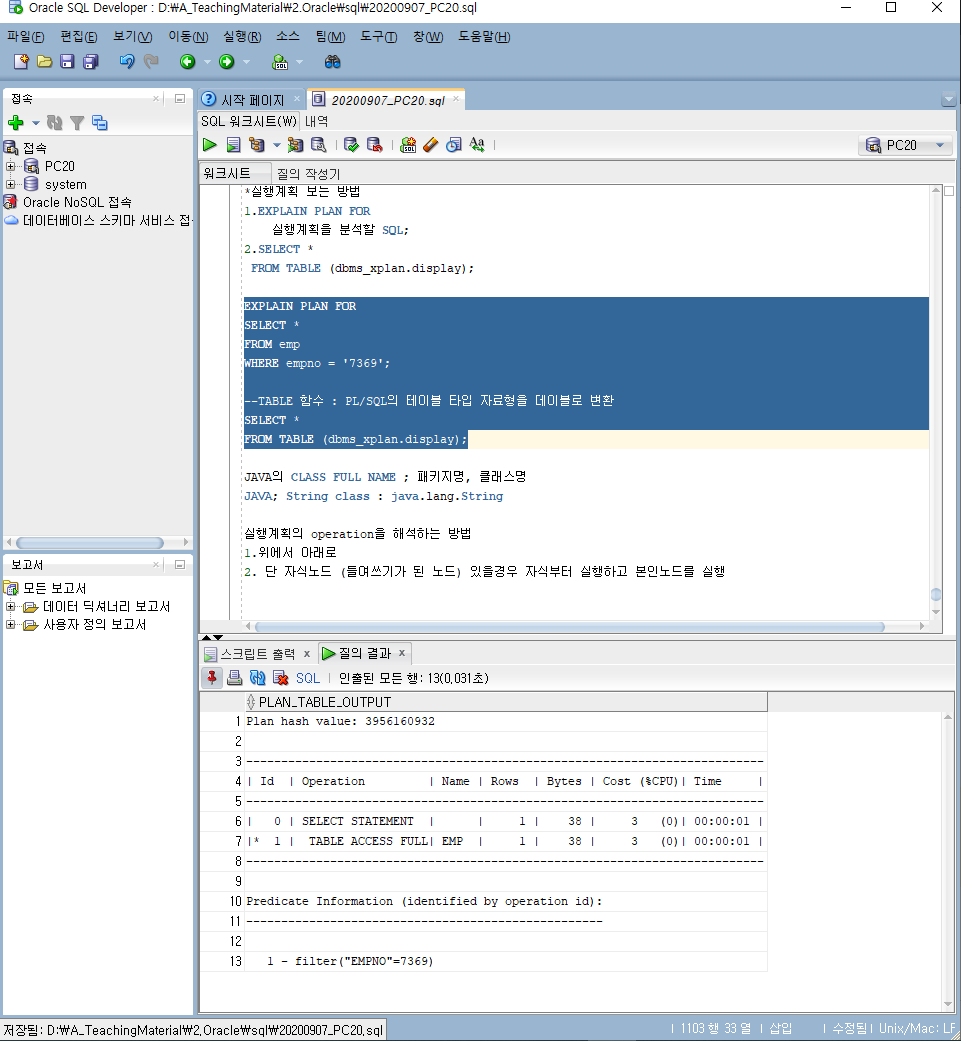Select Oracle NoSQL 접속 tree item
Viewport: 961px width, 1041px height.
coord(77,202)
